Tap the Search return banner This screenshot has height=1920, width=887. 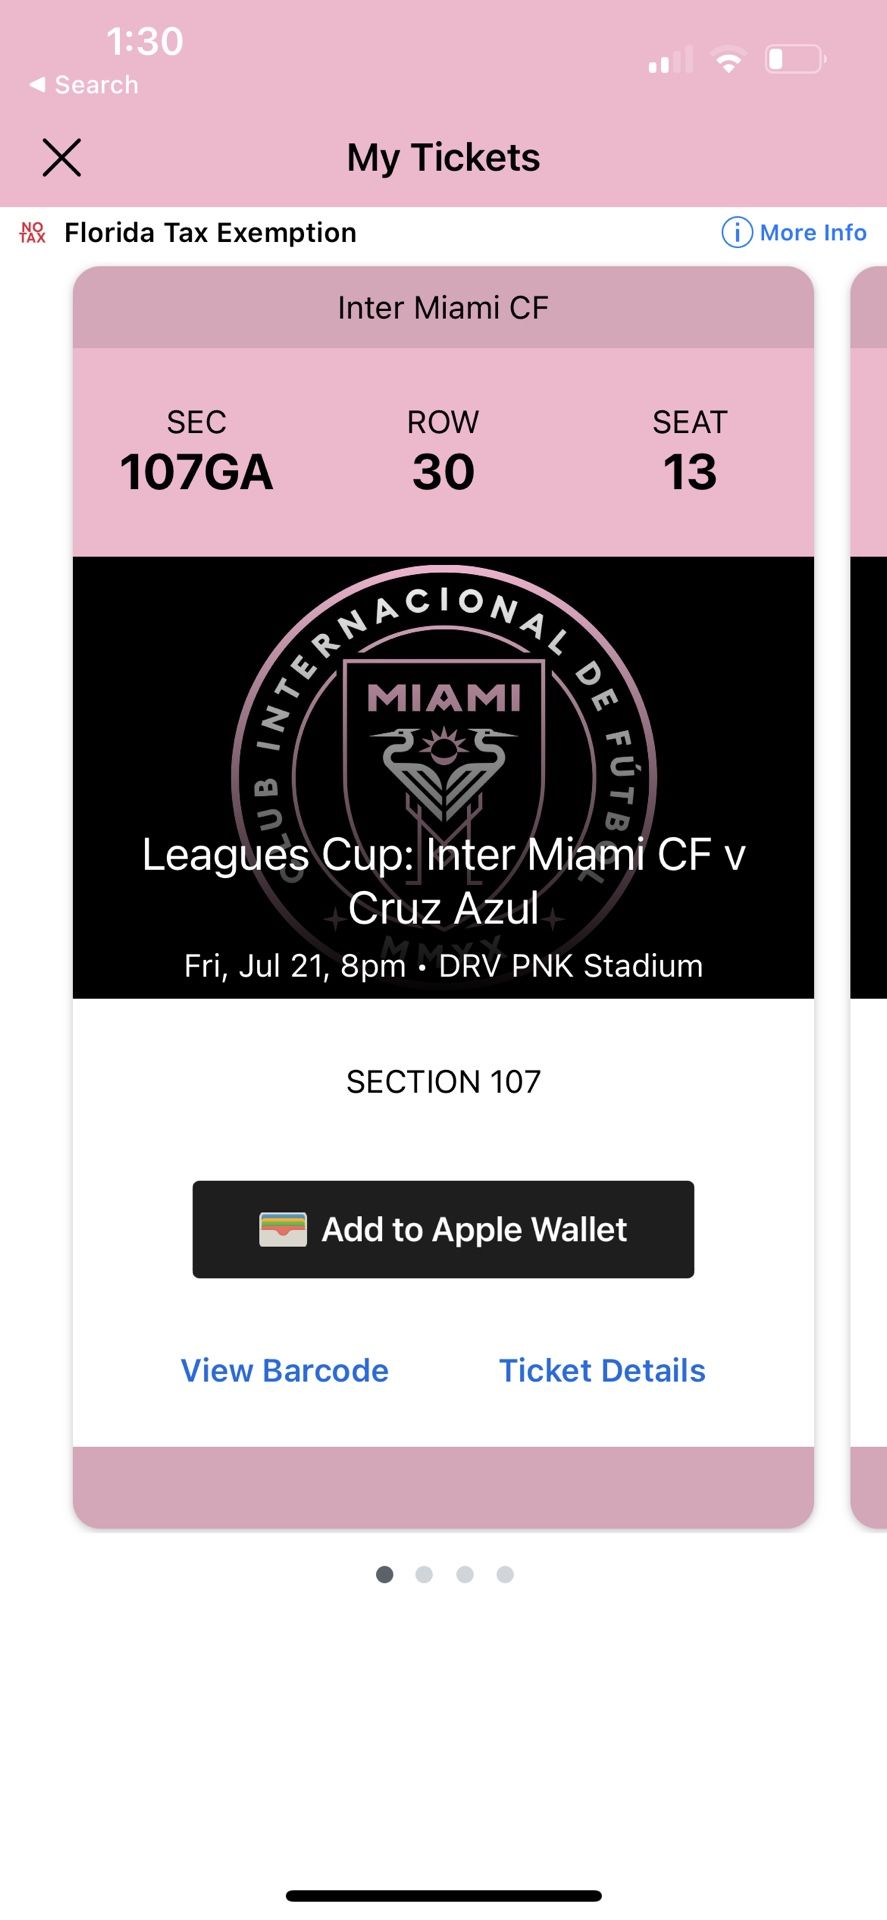82,84
